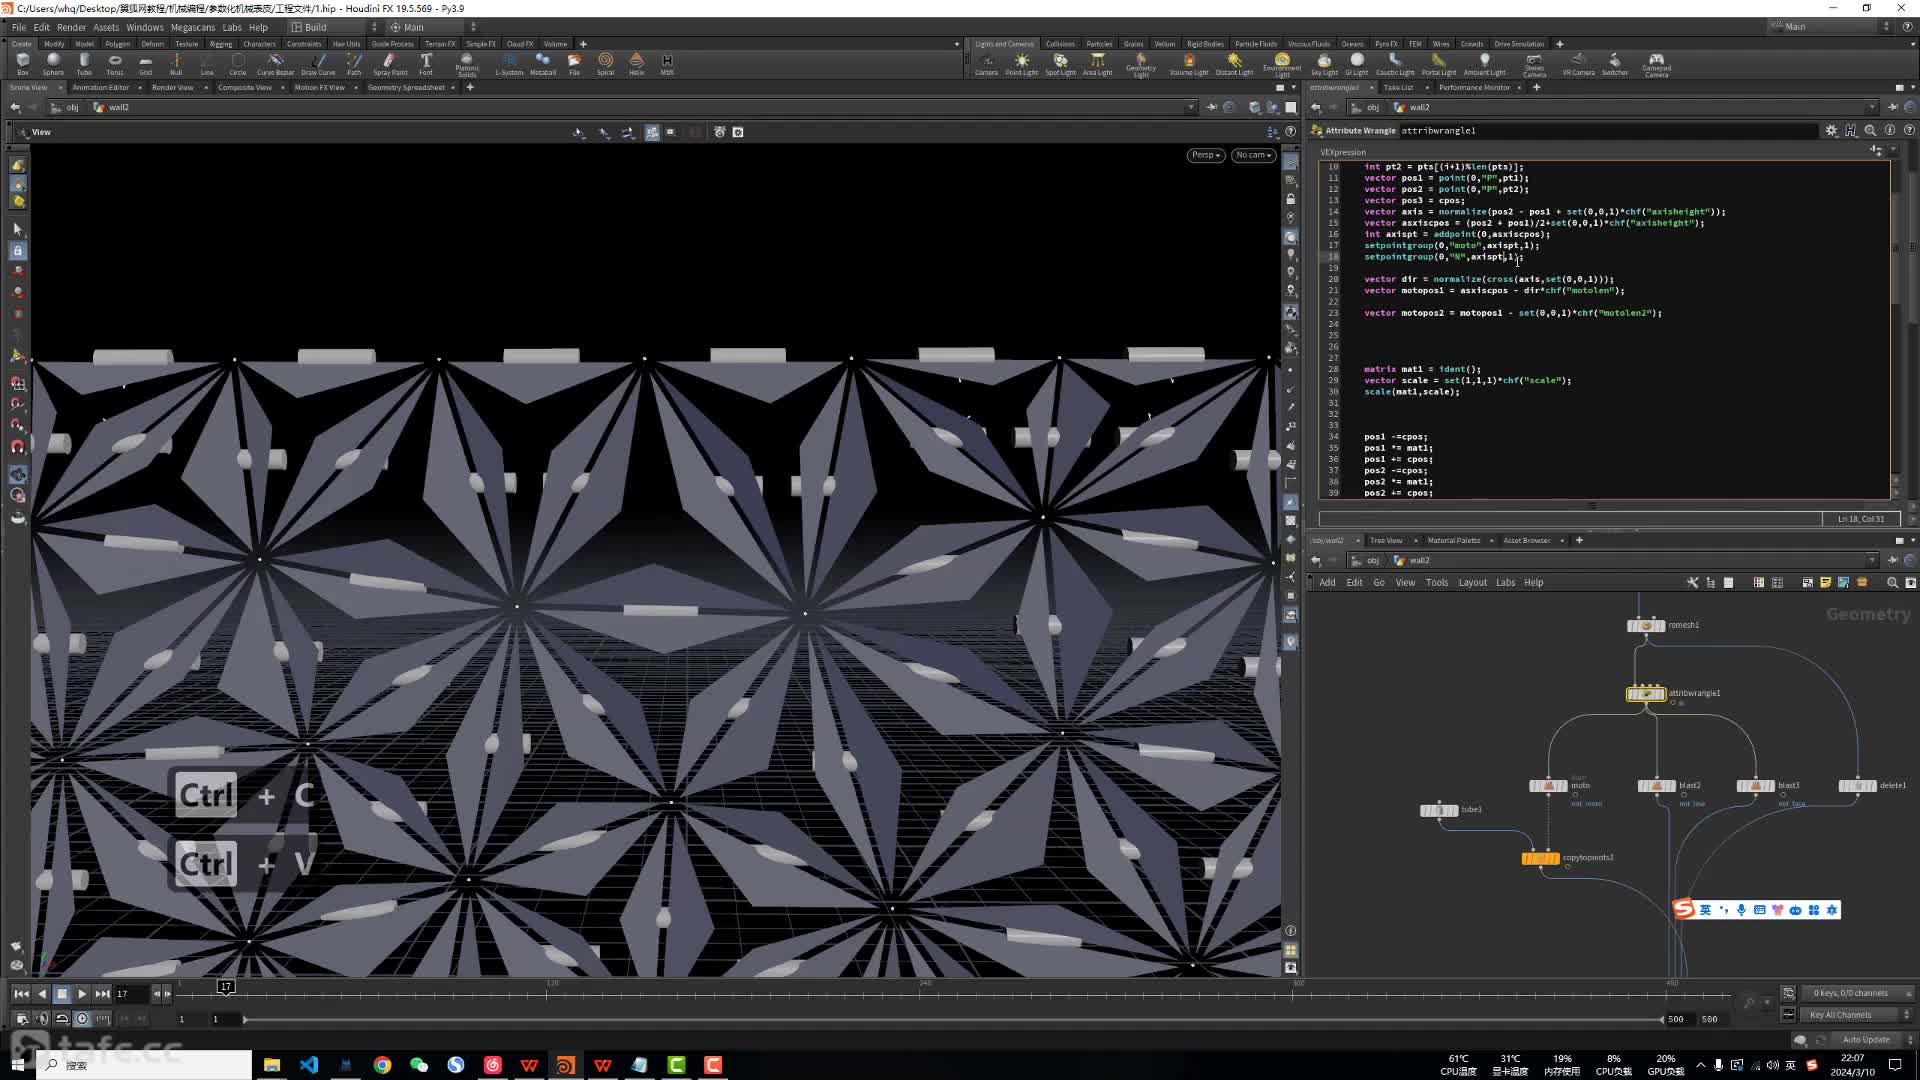The height and width of the screenshot is (1080, 1920).
Task: Click frame 17 marker on the timeline
Action: [x=226, y=987]
